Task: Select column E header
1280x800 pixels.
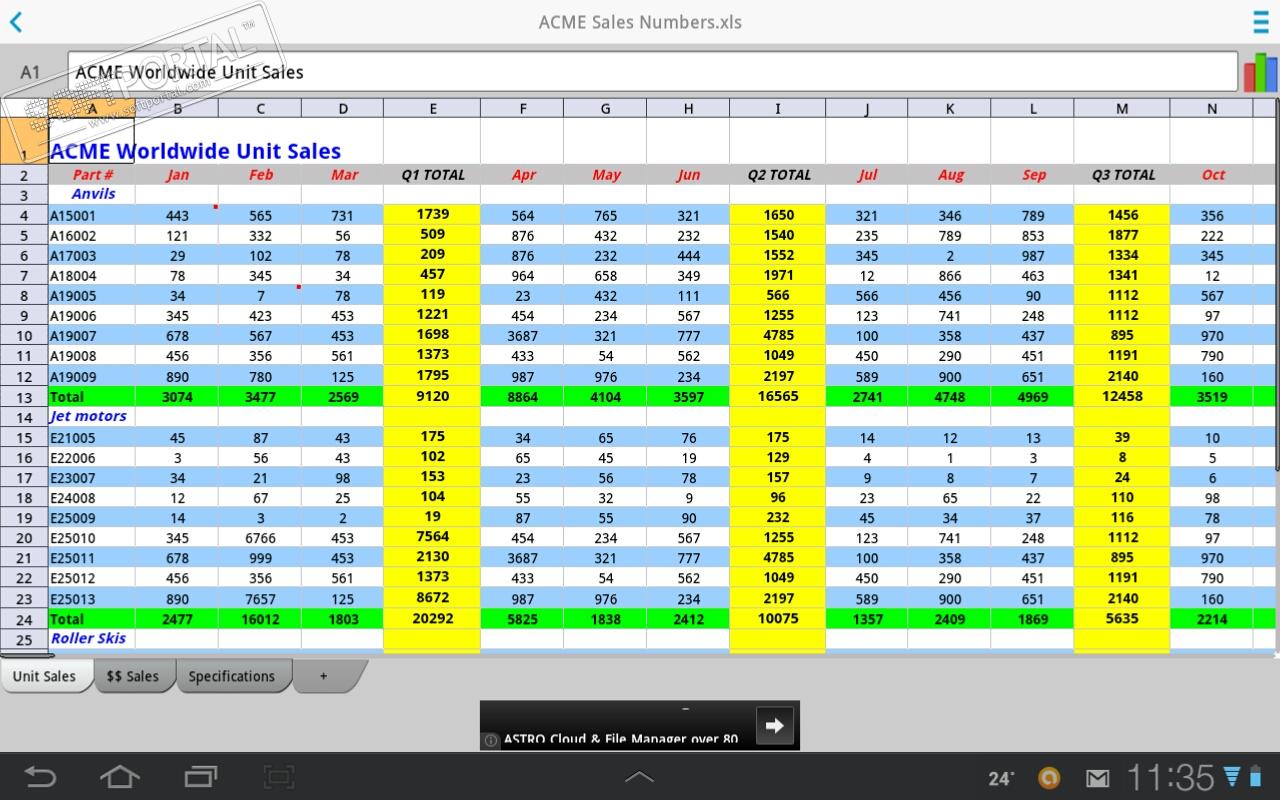Action: point(432,109)
